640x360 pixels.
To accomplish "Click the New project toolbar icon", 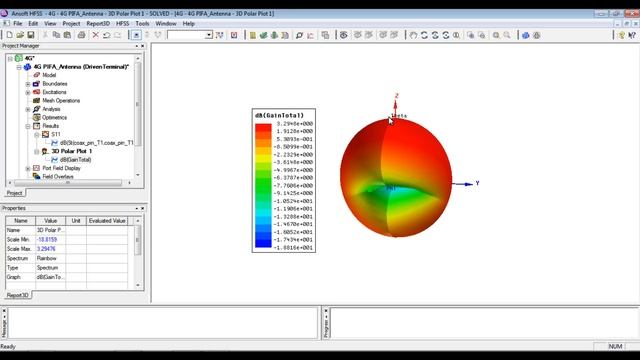I will point(9,35).
